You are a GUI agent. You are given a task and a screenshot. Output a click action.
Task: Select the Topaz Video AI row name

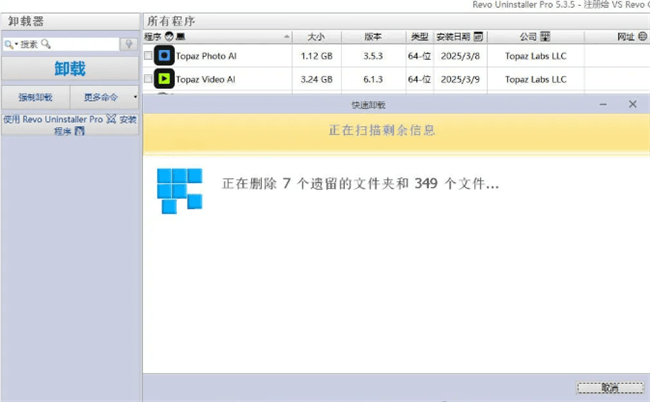pos(206,79)
